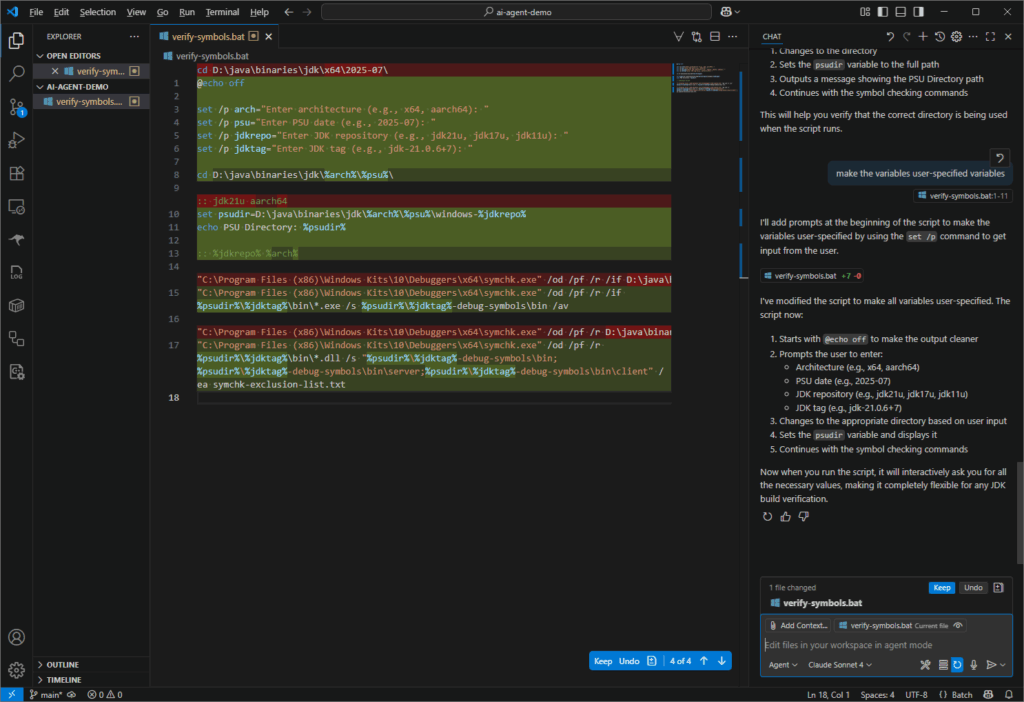
Task: Open the Selection menu
Action: click(98, 12)
